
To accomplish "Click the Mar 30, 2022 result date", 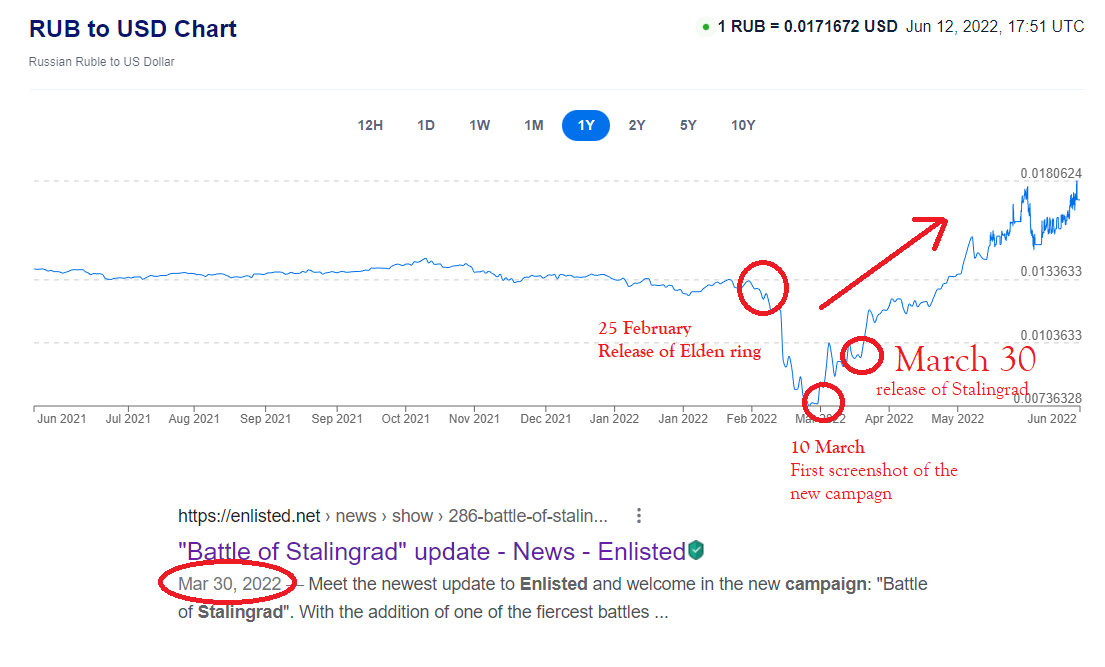I will [230, 584].
